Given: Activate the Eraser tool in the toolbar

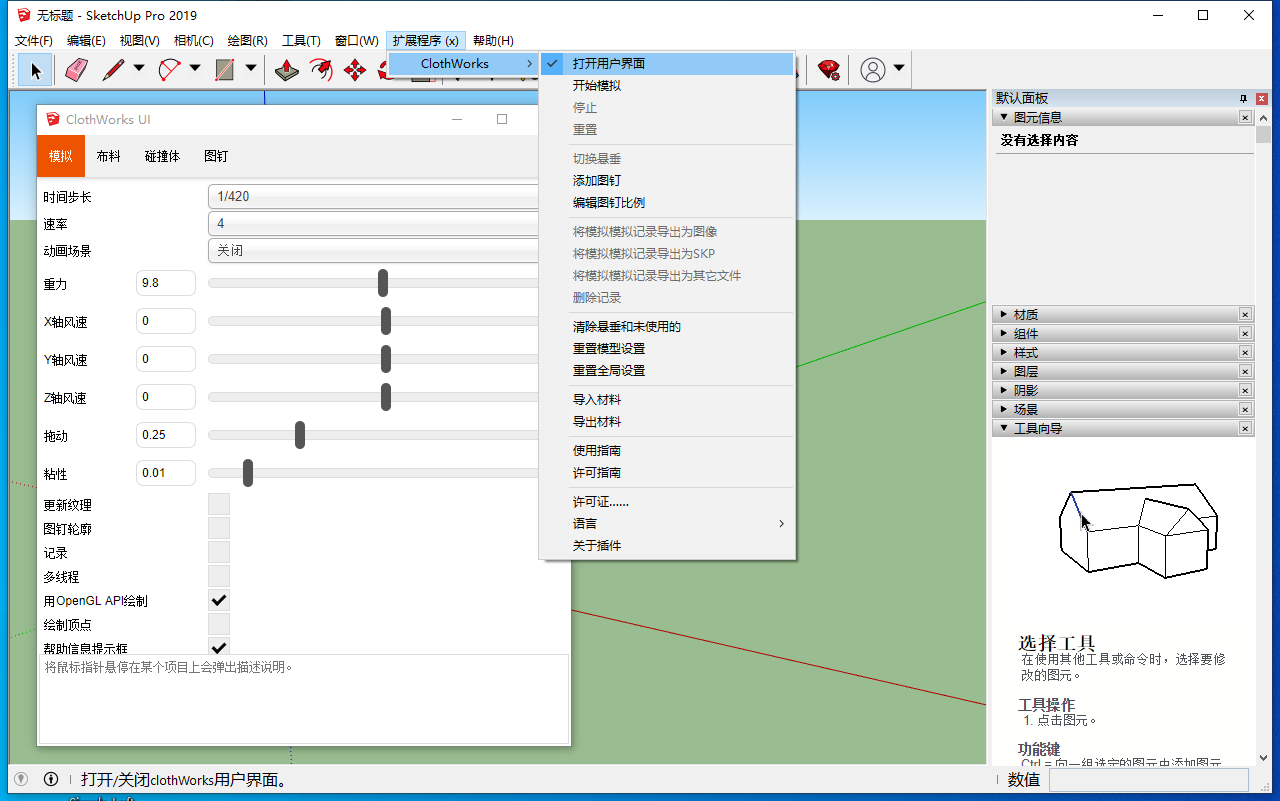Looking at the screenshot, I should click(75, 69).
